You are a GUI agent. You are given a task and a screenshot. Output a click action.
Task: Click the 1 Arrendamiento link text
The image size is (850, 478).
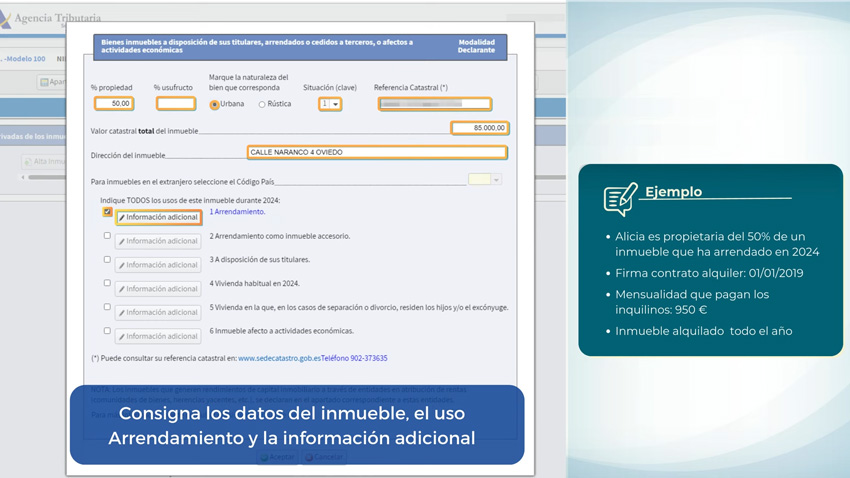237,212
